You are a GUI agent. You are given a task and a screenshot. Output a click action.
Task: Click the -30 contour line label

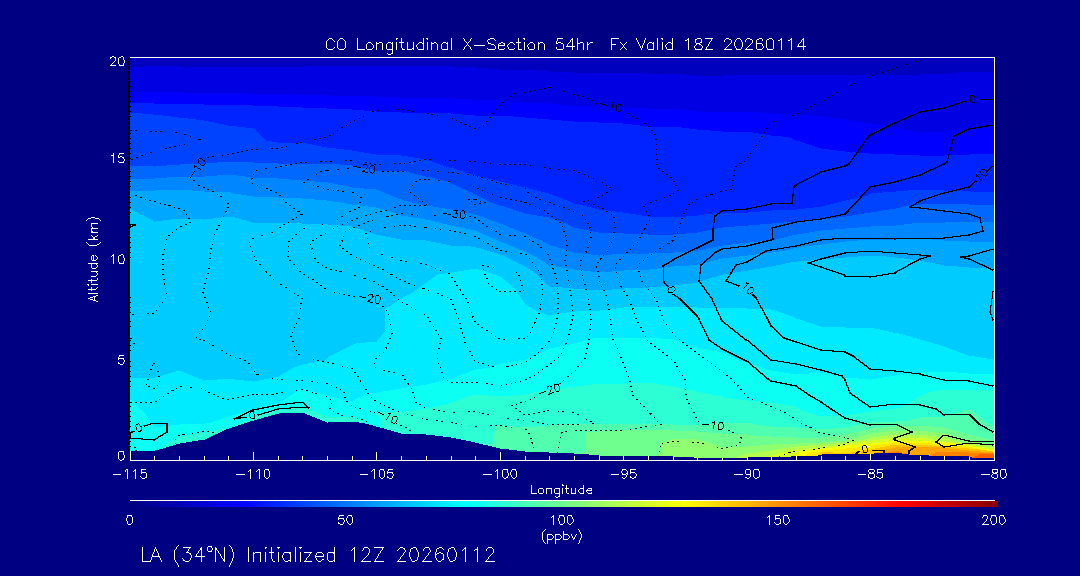(x=455, y=214)
